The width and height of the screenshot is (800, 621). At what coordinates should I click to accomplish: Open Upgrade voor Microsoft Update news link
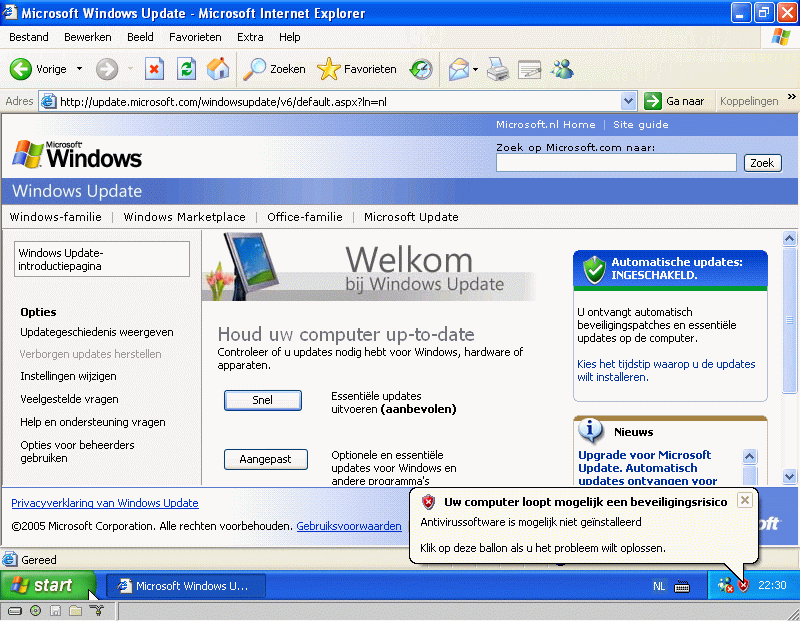[647, 467]
